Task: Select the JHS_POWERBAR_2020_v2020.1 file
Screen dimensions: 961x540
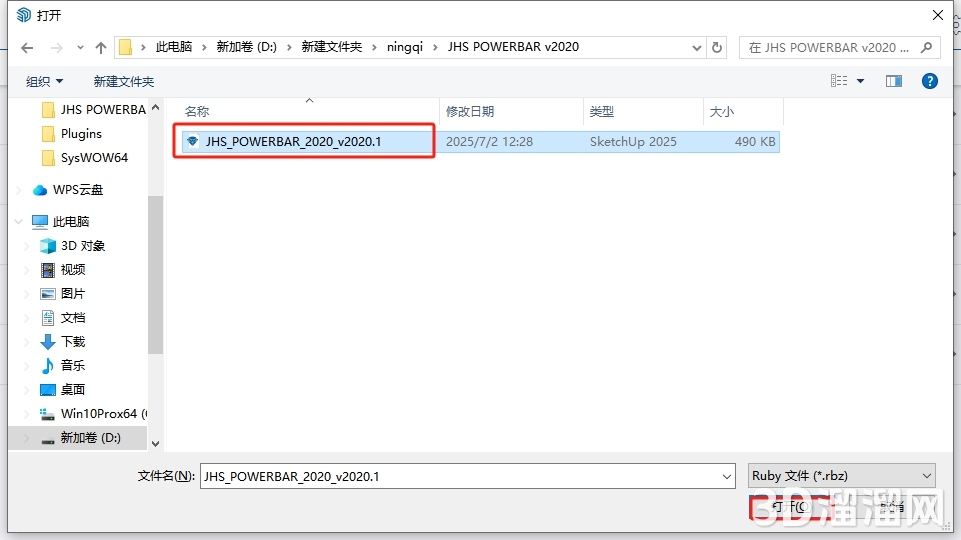Action: tap(293, 142)
